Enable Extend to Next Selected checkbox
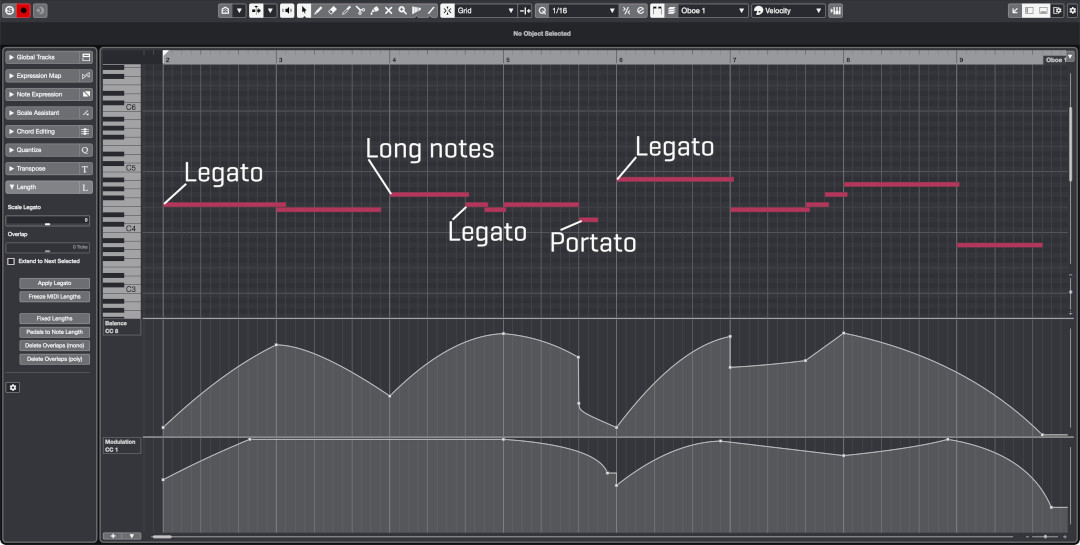This screenshot has height=545, width=1080. 11,262
